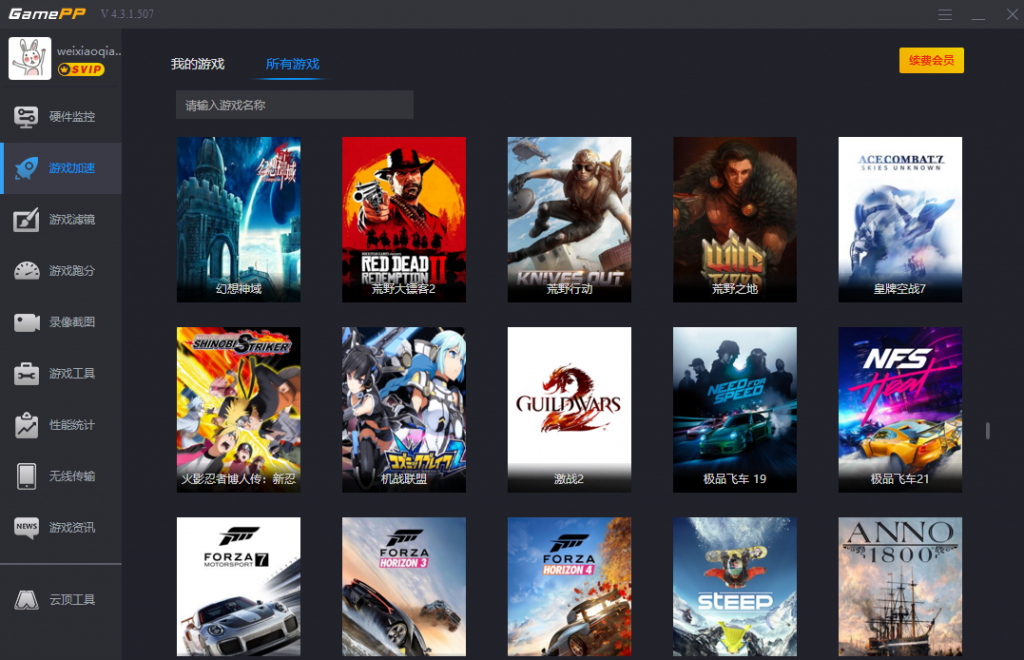1024x660 pixels.
Task: Switch to the 我的游戏 tab
Action: click(x=197, y=64)
